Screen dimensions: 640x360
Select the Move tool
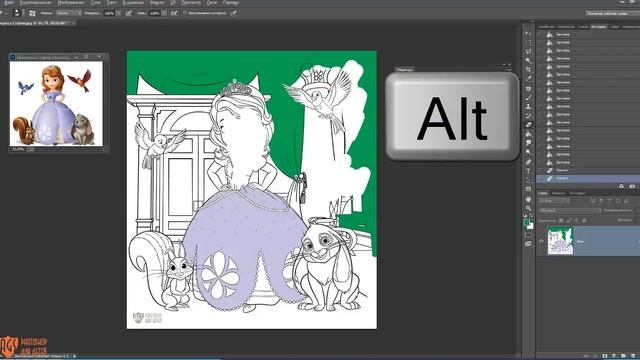528,33
